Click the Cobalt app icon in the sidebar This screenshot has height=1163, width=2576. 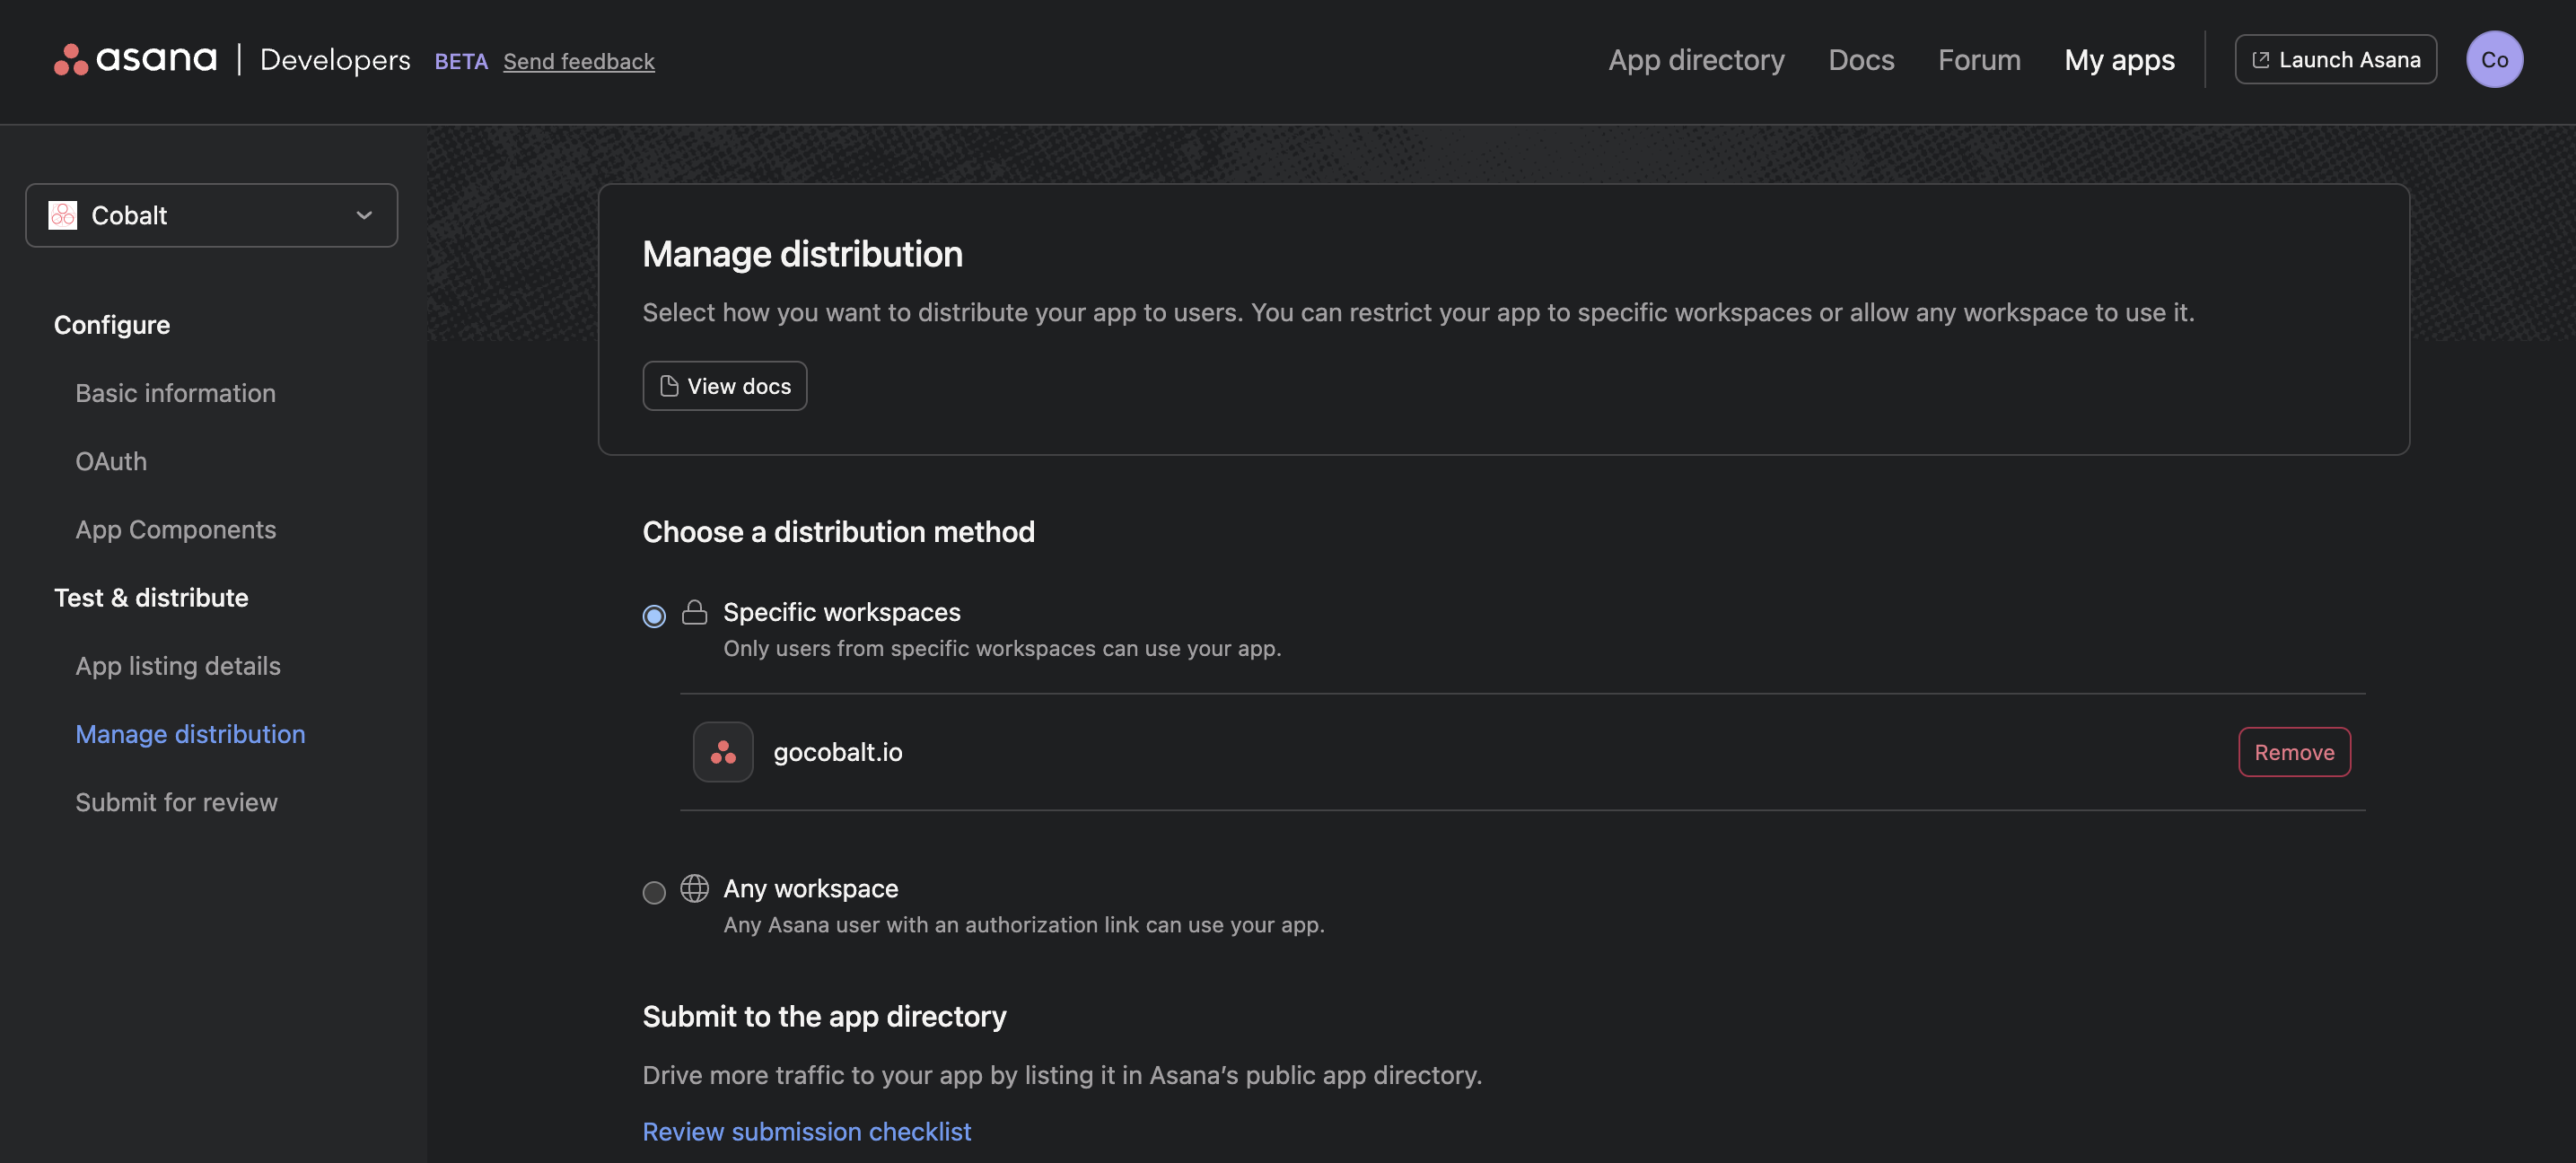(x=62, y=215)
